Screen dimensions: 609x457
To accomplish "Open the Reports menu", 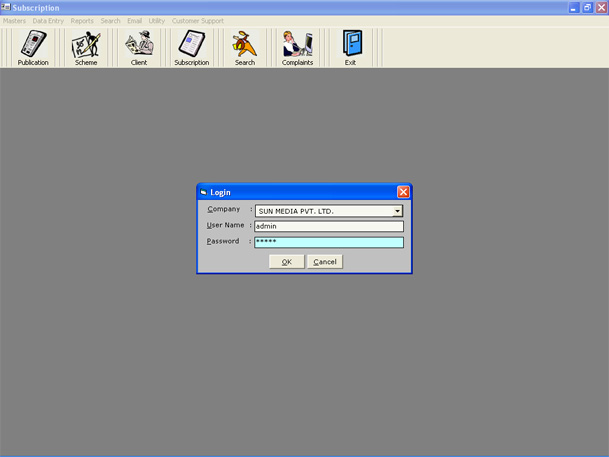I will point(82,21).
